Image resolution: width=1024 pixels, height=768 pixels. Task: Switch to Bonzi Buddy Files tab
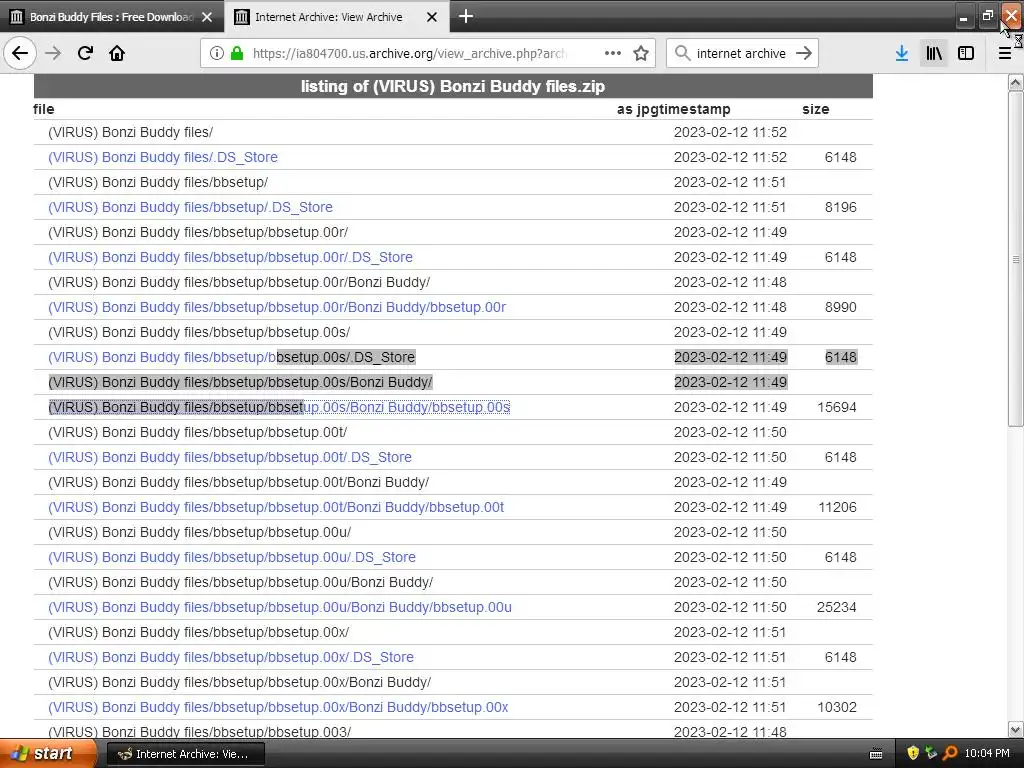coord(111,17)
